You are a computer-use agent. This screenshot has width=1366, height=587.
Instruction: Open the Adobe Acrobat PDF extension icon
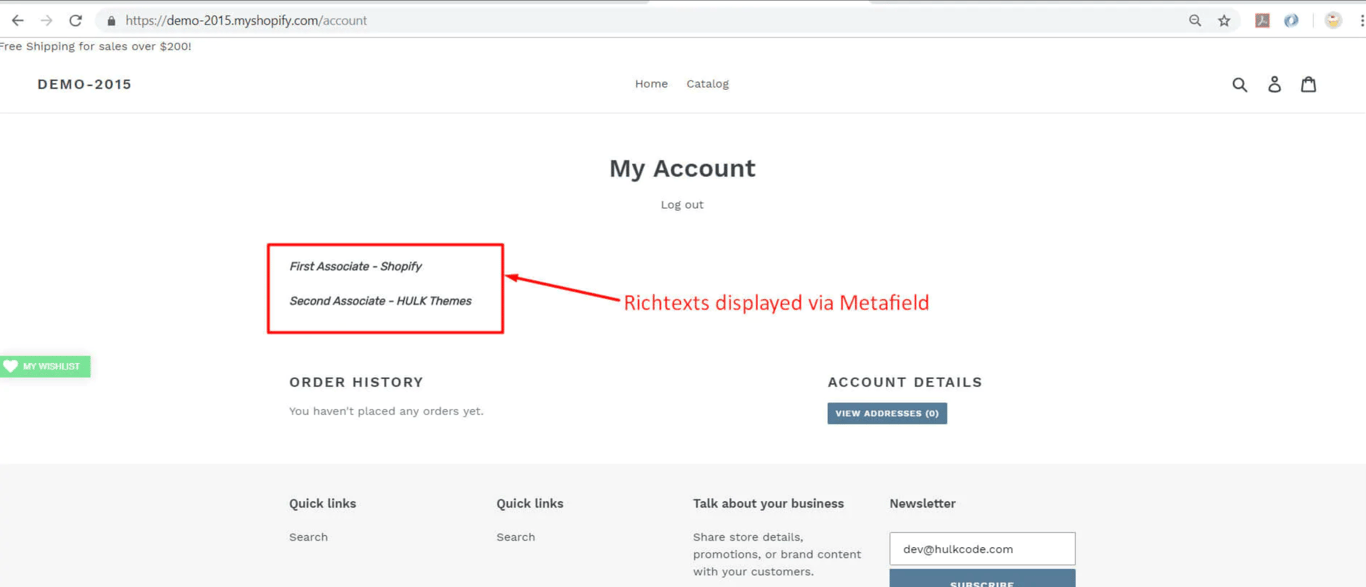point(1262,20)
